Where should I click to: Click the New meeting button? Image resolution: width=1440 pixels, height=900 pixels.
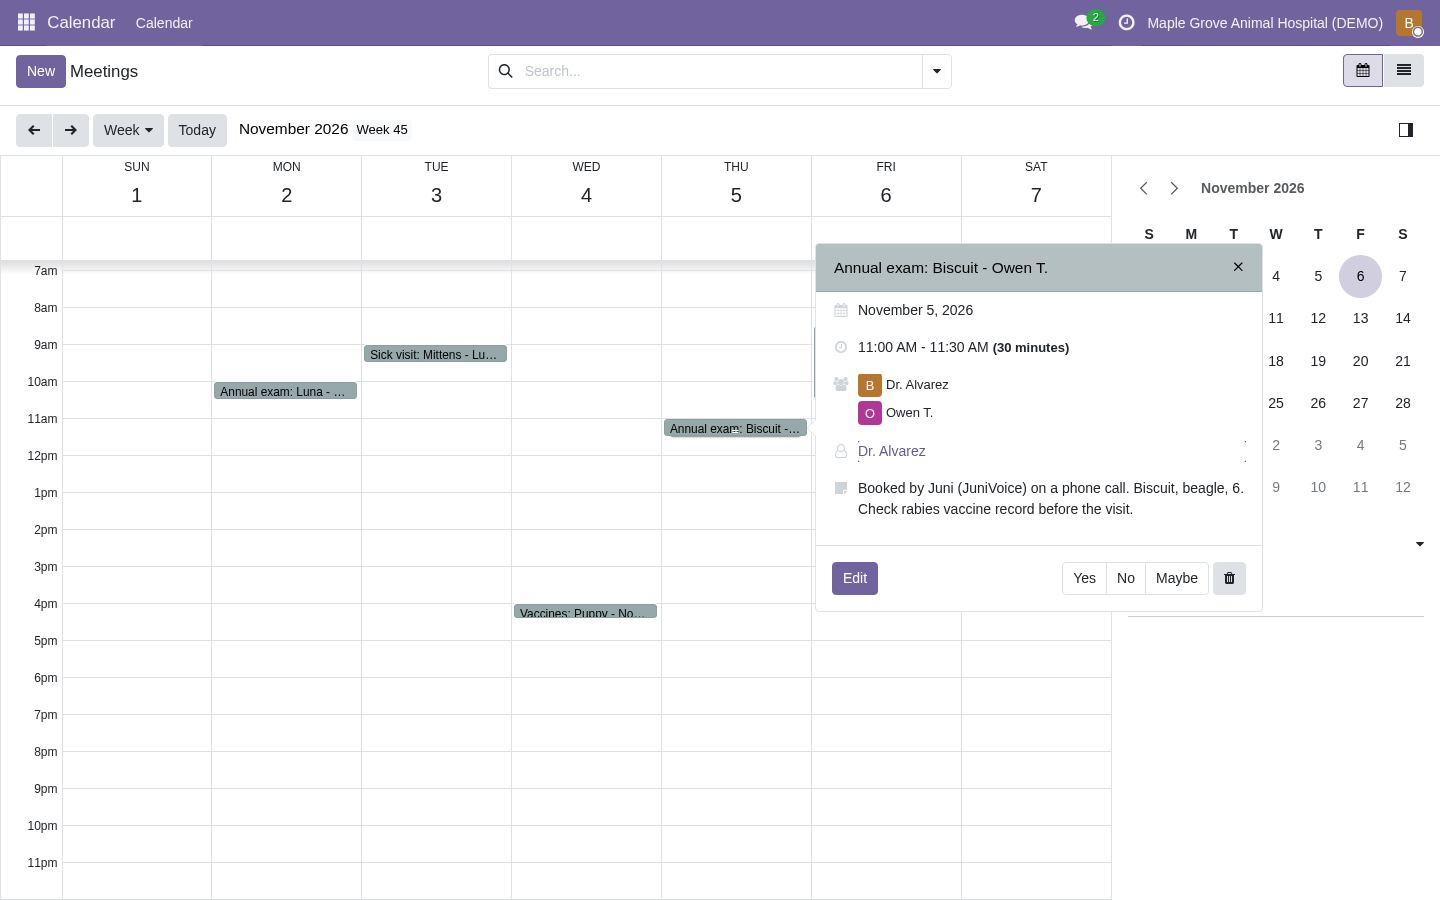coord(41,71)
